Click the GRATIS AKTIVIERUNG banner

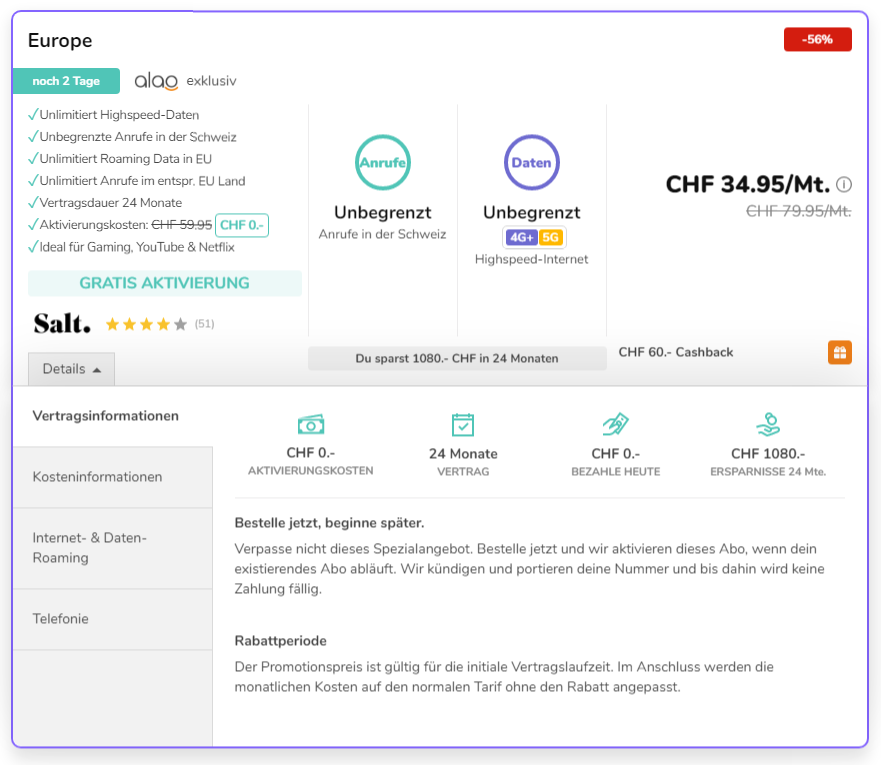point(164,283)
